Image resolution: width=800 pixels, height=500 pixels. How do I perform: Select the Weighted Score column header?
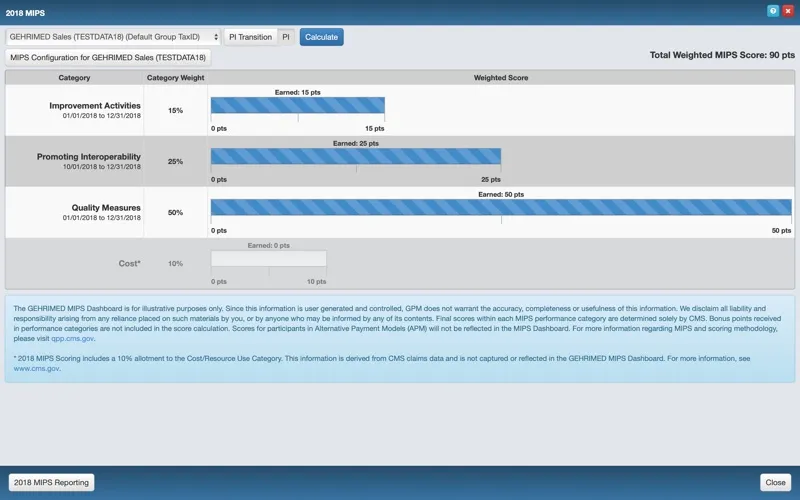(x=501, y=78)
